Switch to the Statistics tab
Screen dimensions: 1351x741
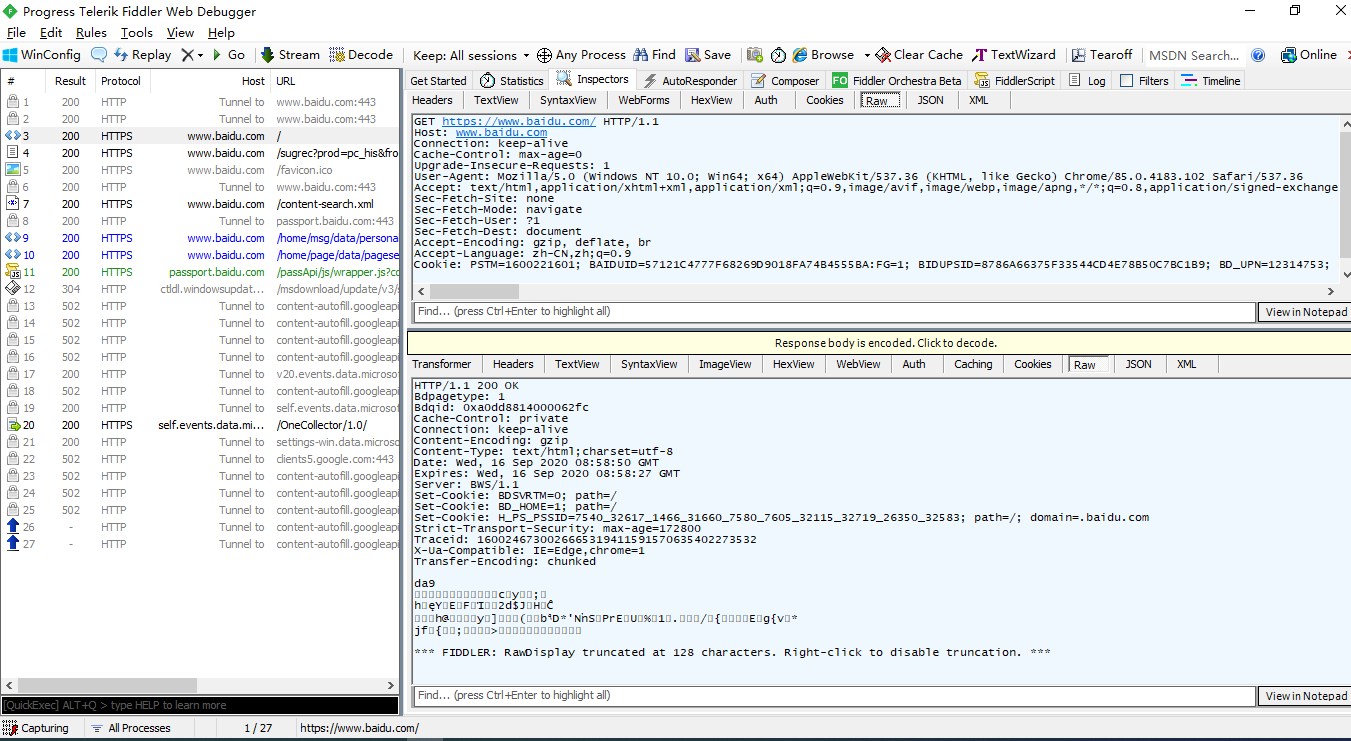[x=511, y=81]
